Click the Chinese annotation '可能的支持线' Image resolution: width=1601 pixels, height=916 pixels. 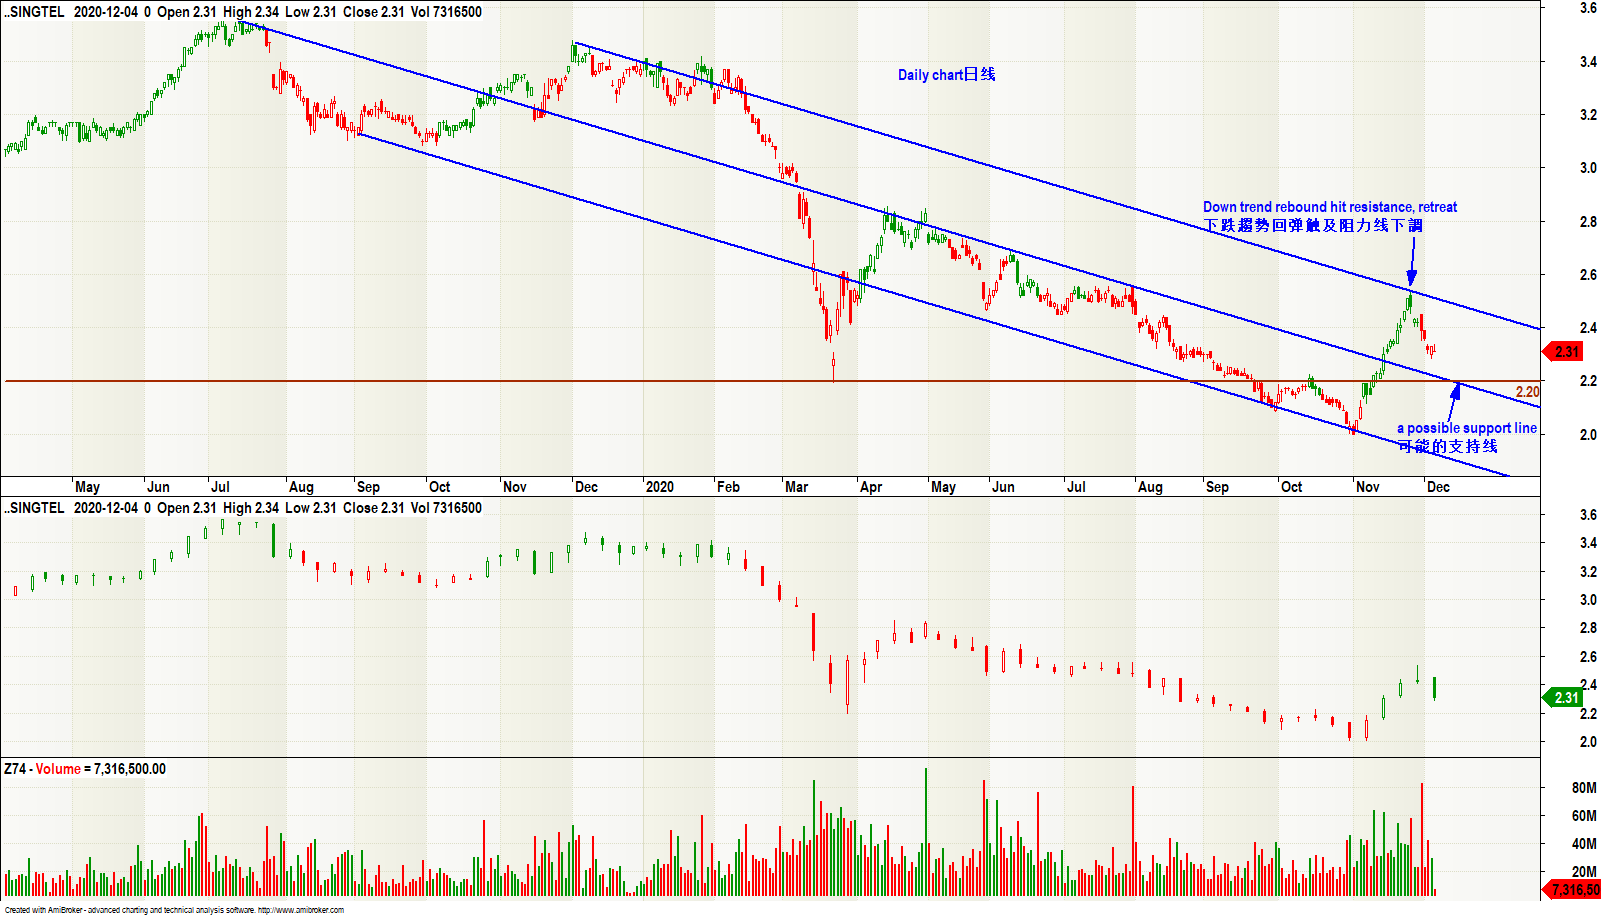[1448, 446]
